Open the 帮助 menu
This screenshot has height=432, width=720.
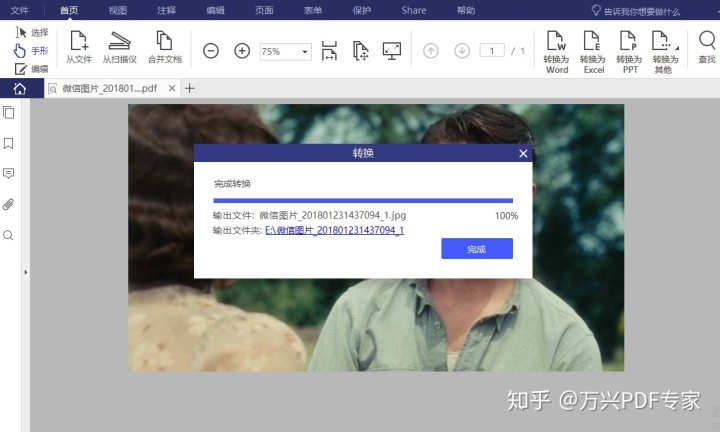466,10
